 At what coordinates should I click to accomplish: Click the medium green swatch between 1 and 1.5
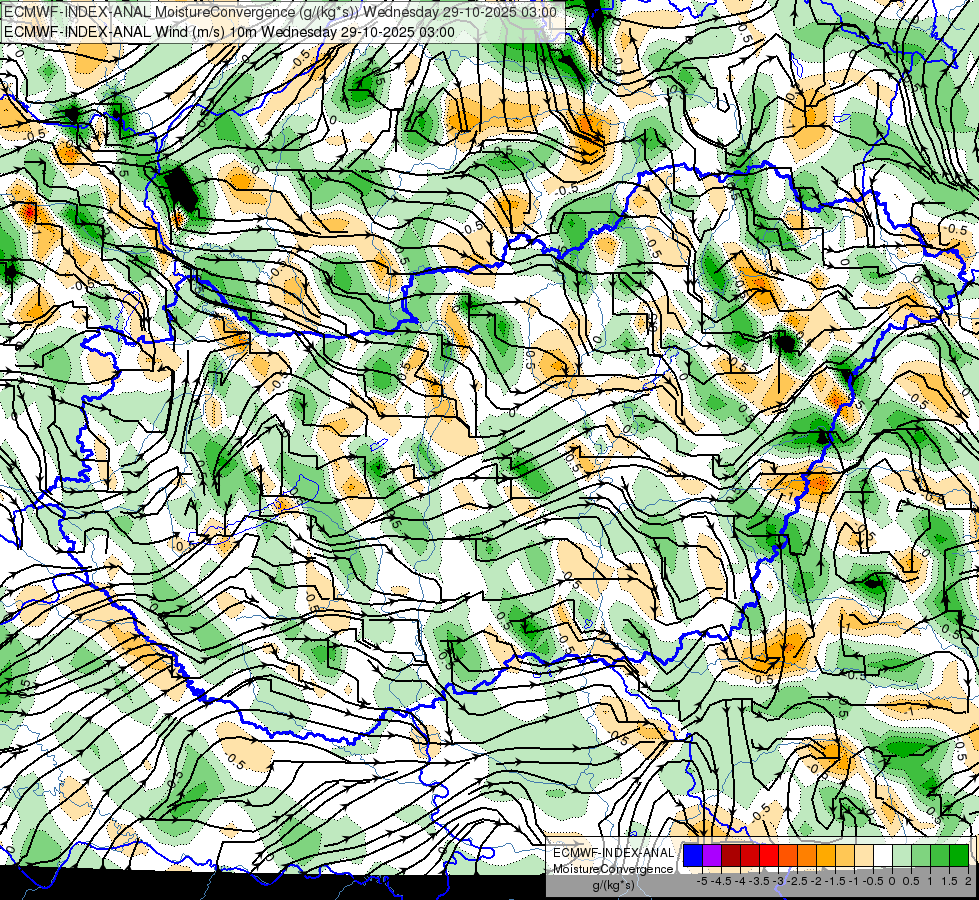point(940,856)
